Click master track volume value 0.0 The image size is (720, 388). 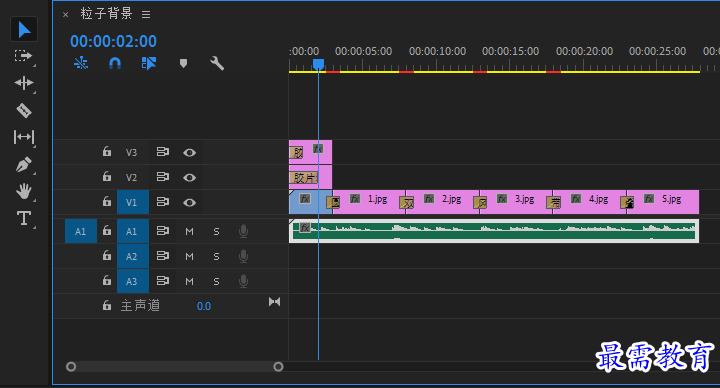(x=203, y=306)
